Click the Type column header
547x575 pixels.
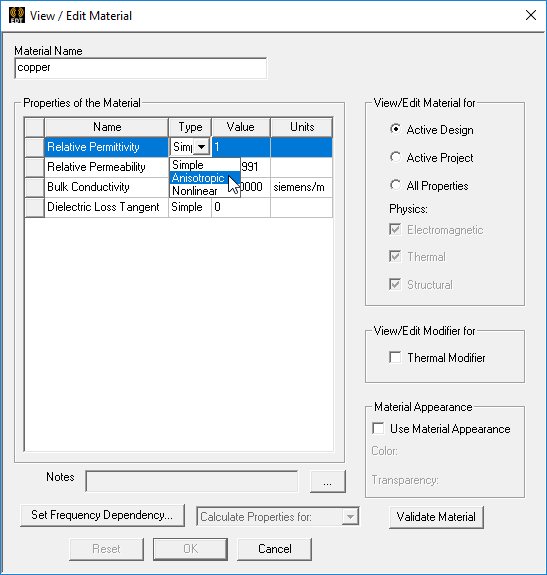point(190,127)
